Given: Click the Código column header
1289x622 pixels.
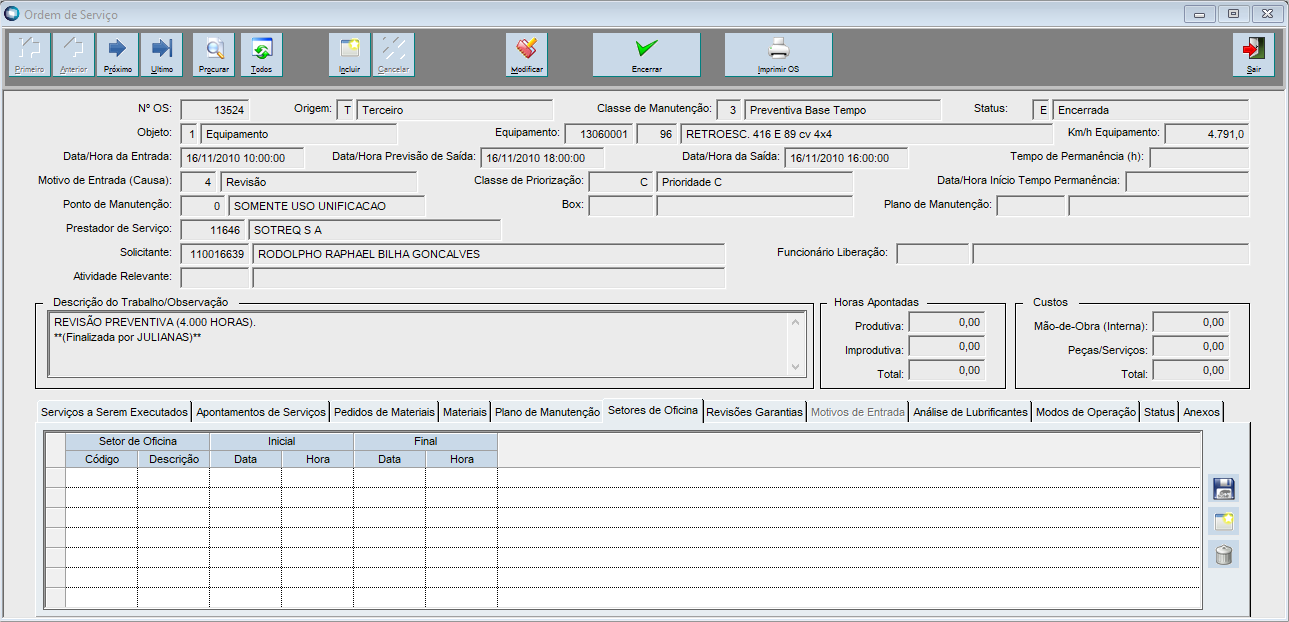Looking at the screenshot, I should (102, 459).
